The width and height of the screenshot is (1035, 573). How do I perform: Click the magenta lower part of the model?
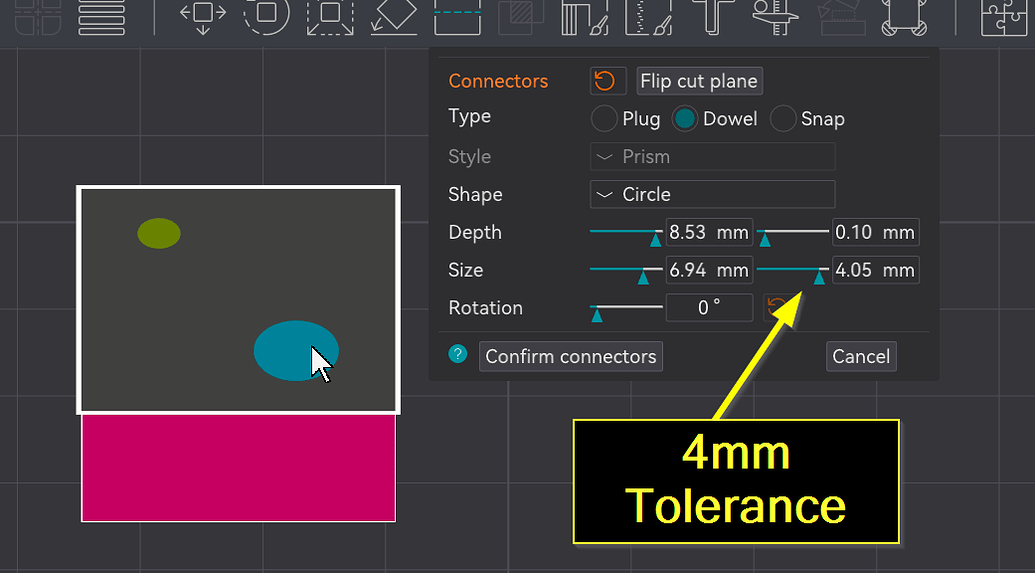pyautogui.click(x=238, y=467)
